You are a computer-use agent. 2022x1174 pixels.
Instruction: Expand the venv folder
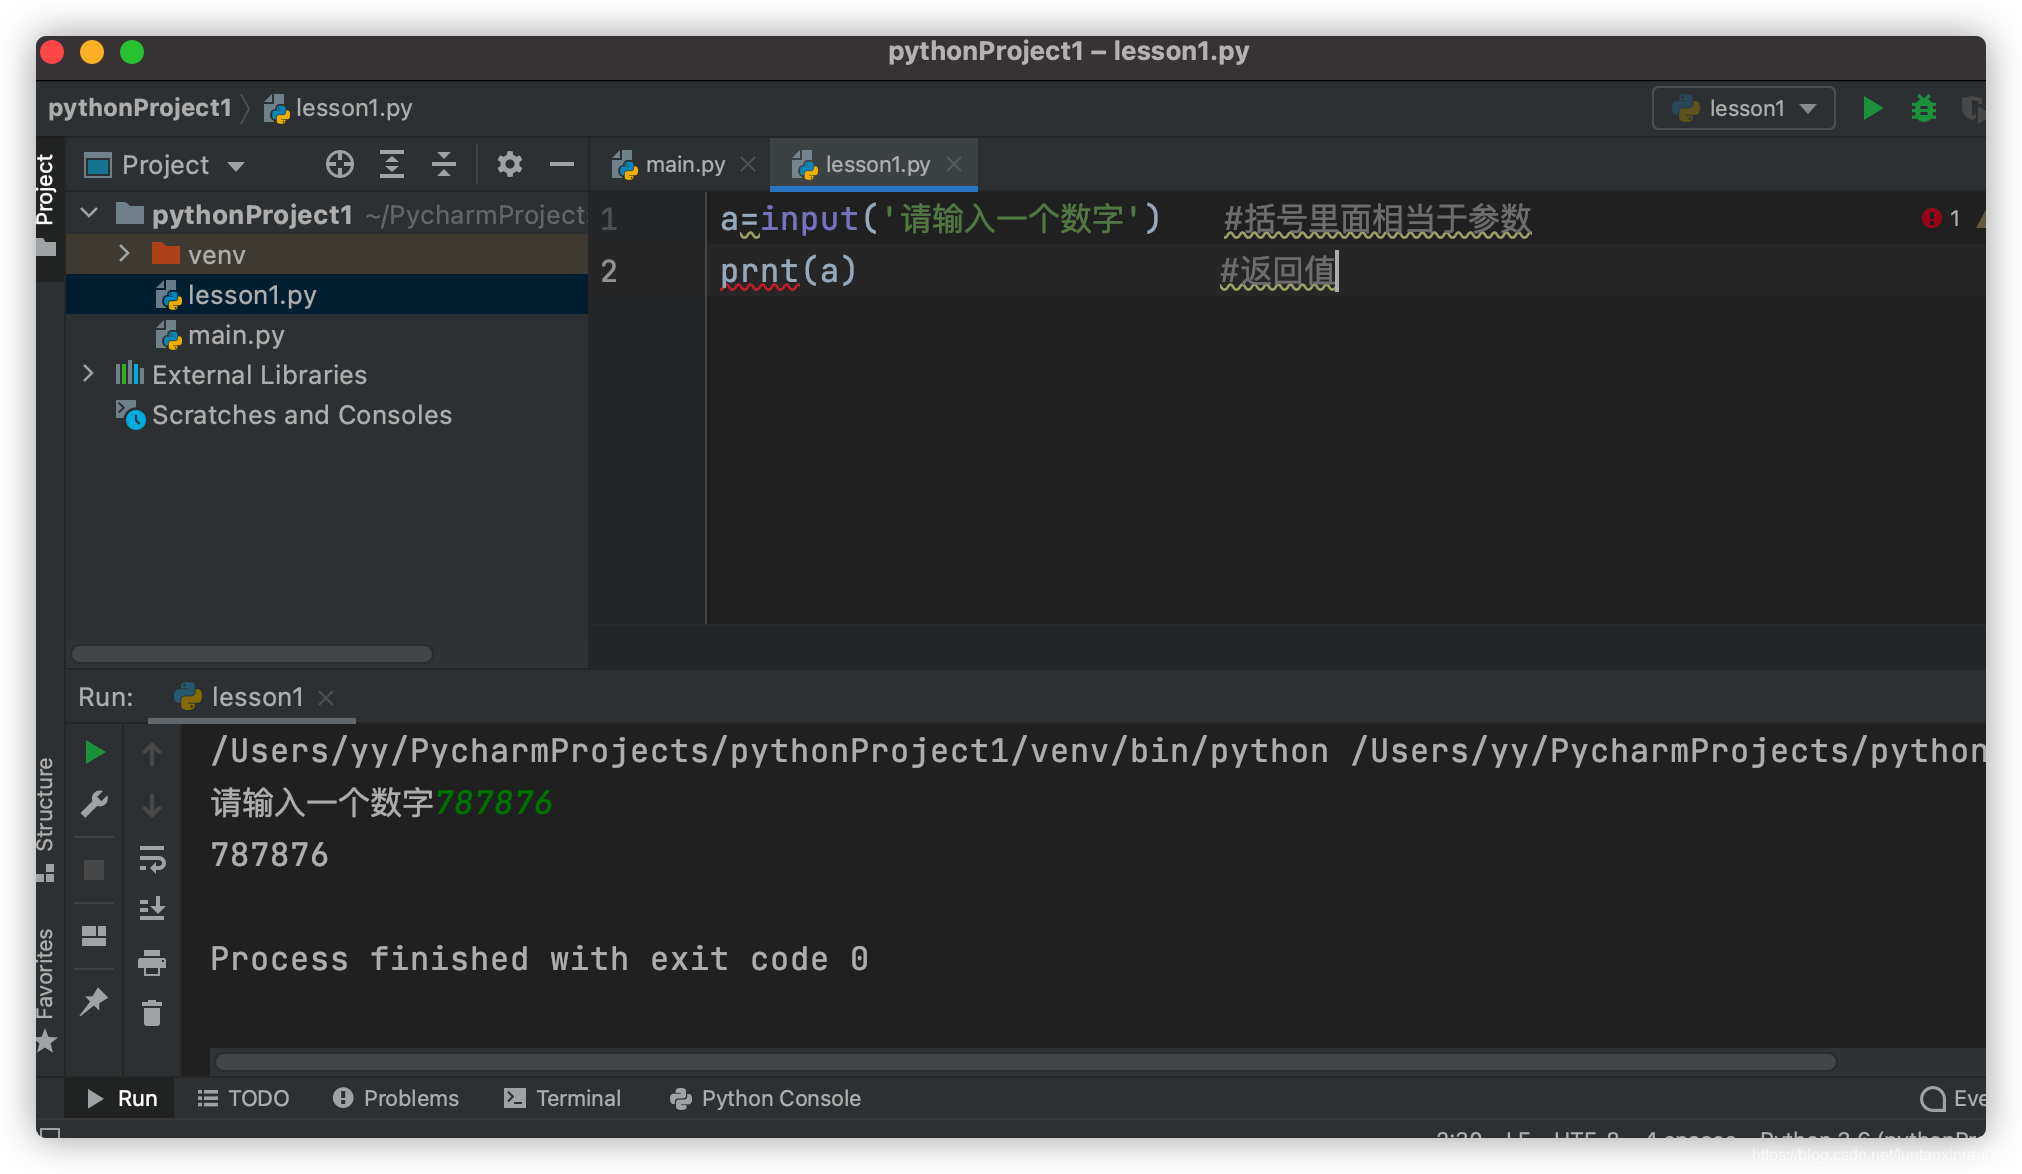[124, 254]
